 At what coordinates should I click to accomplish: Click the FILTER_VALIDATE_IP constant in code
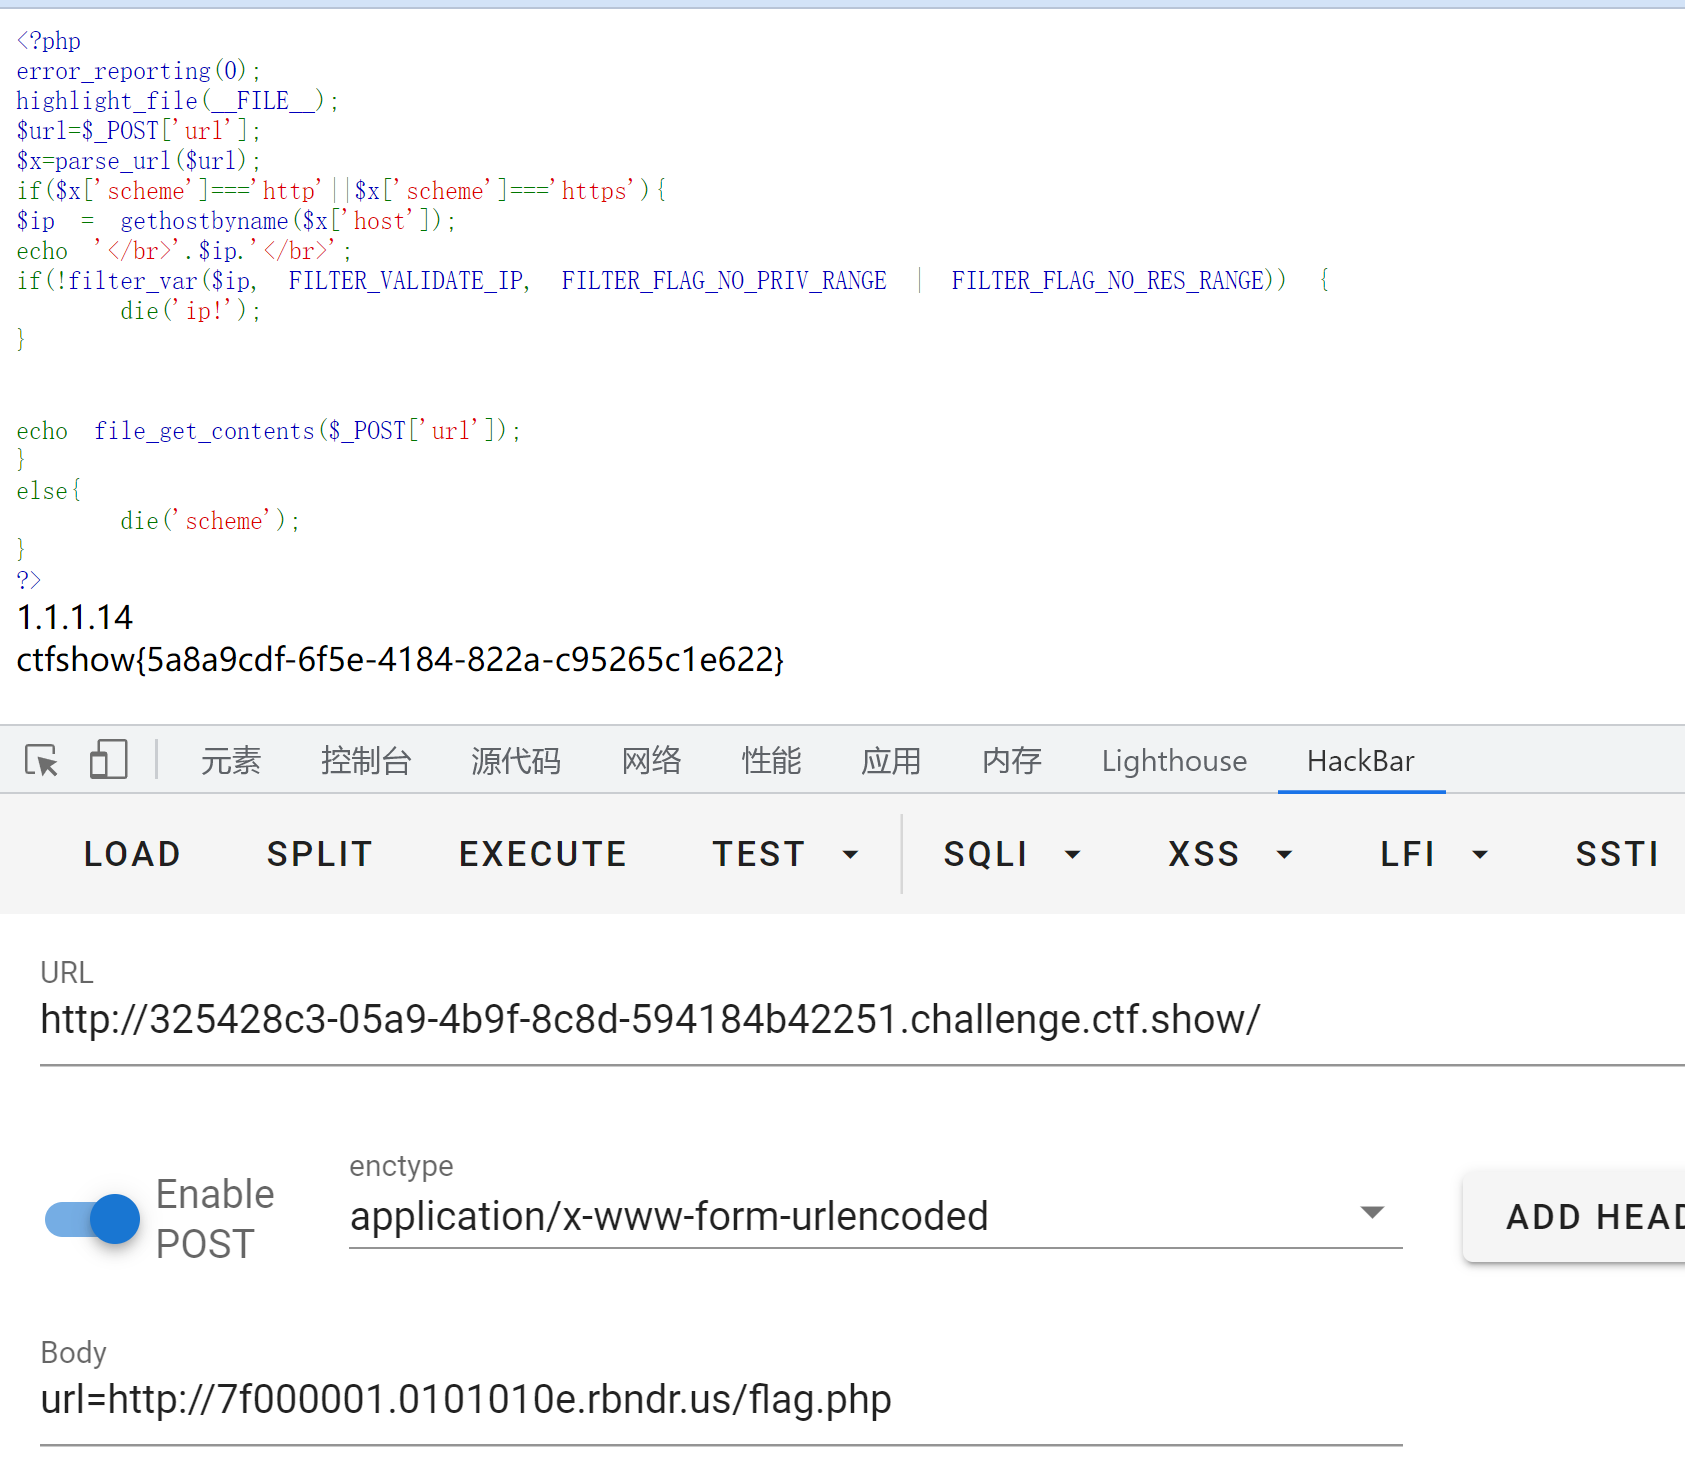(407, 281)
